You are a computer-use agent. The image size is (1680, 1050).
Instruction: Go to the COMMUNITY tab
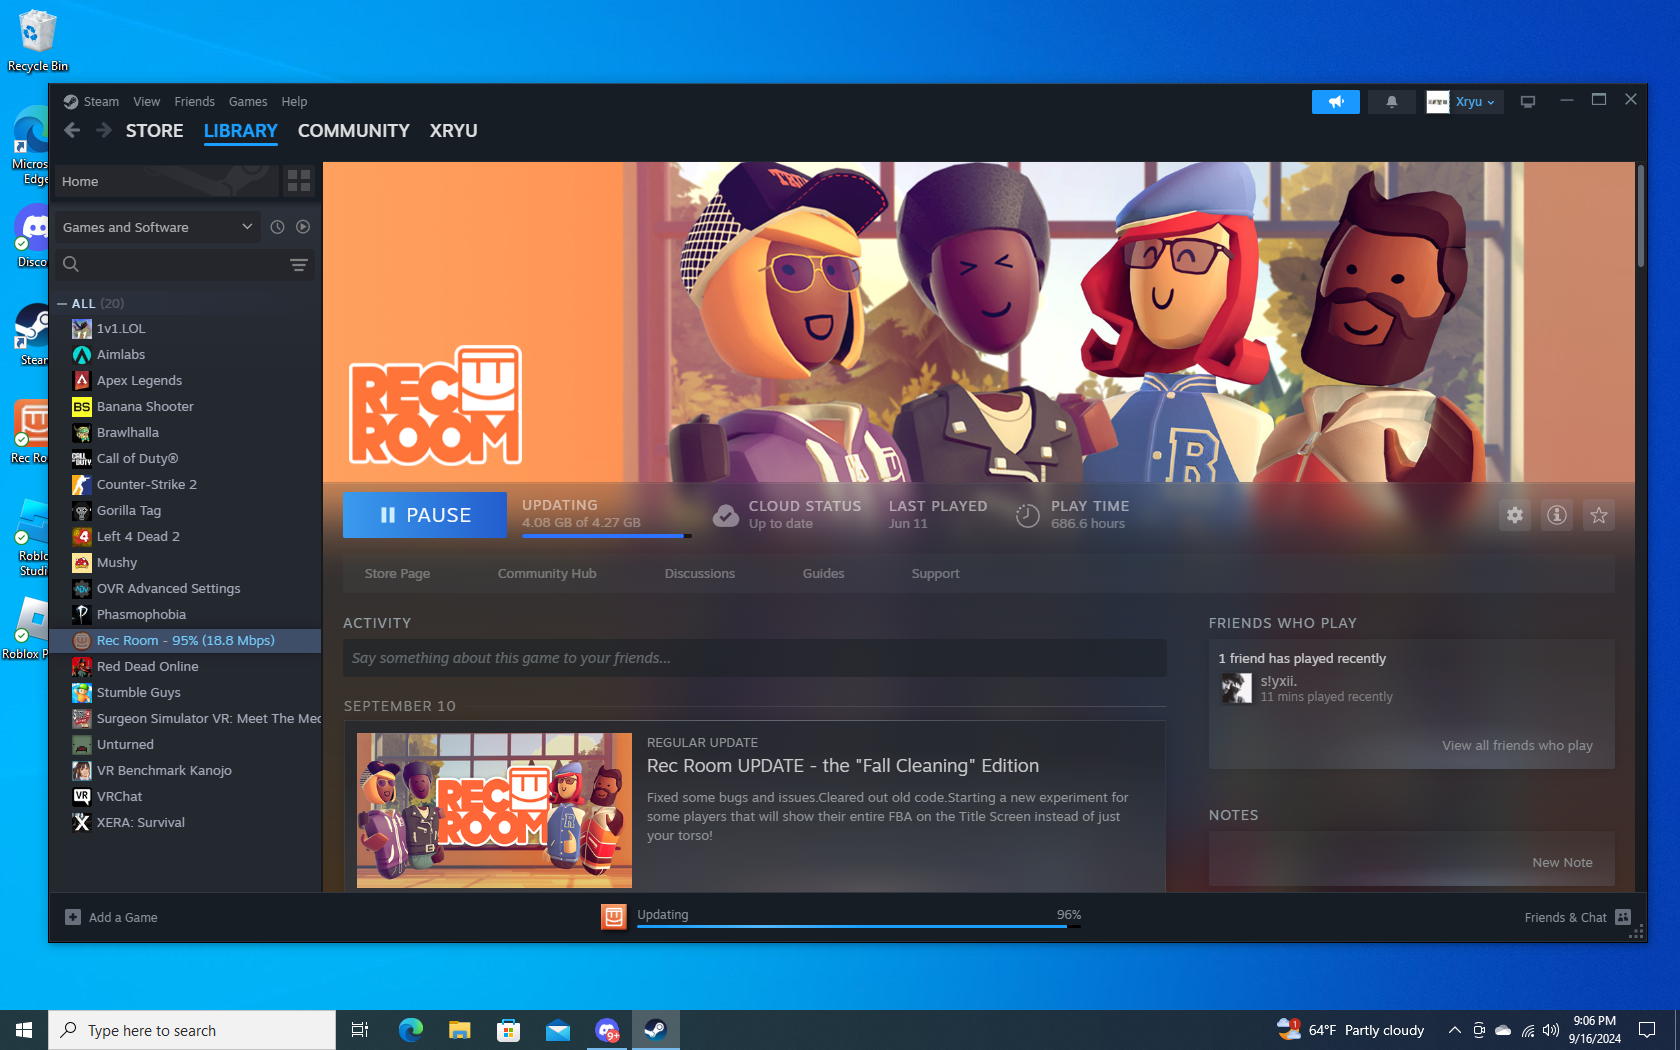coord(353,131)
